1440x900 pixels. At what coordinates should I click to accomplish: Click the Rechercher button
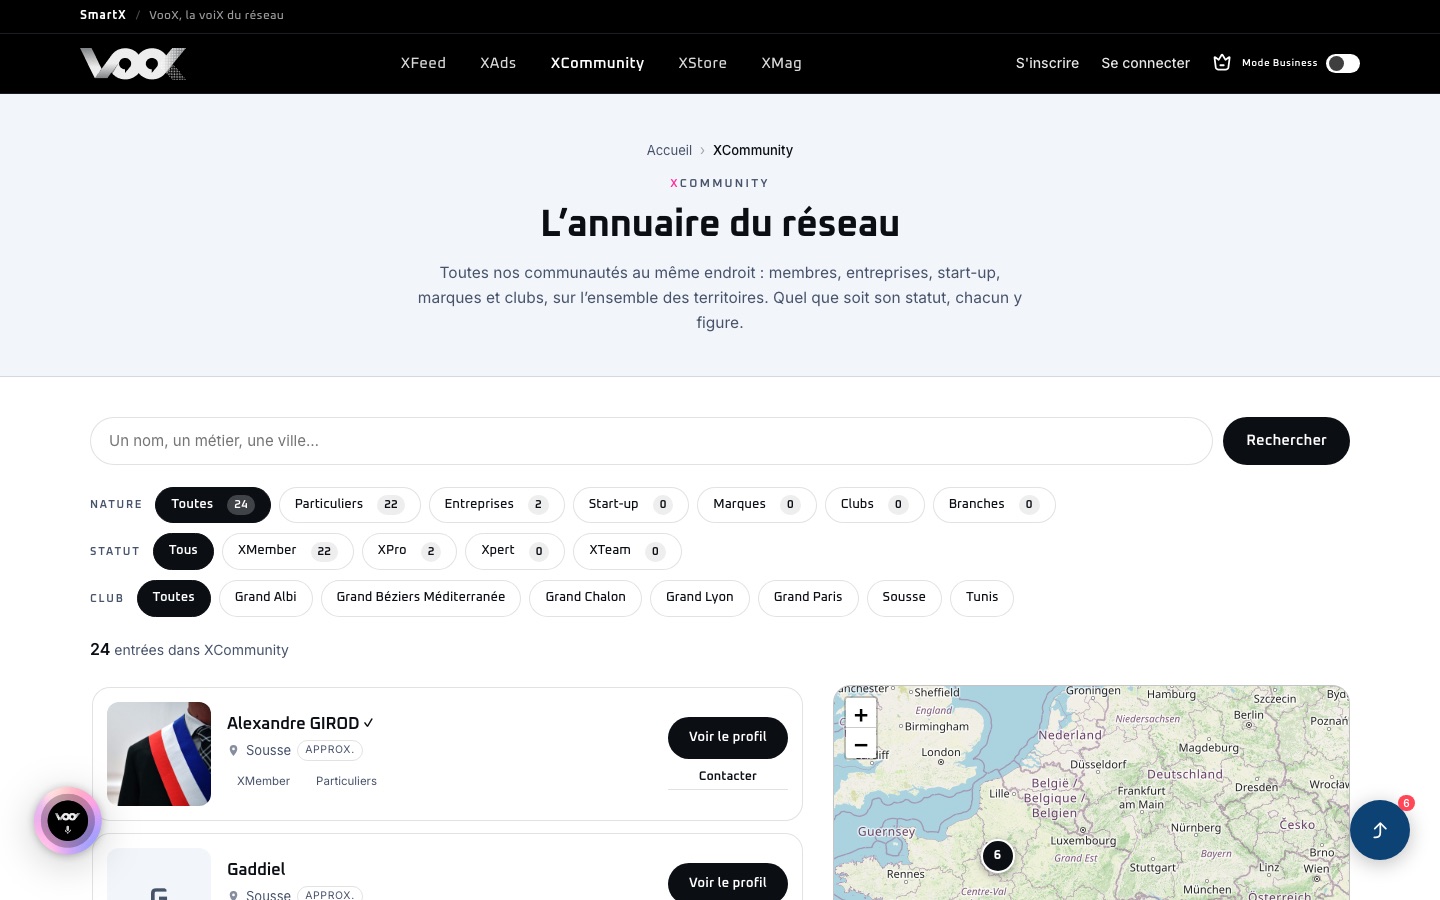tap(1286, 441)
